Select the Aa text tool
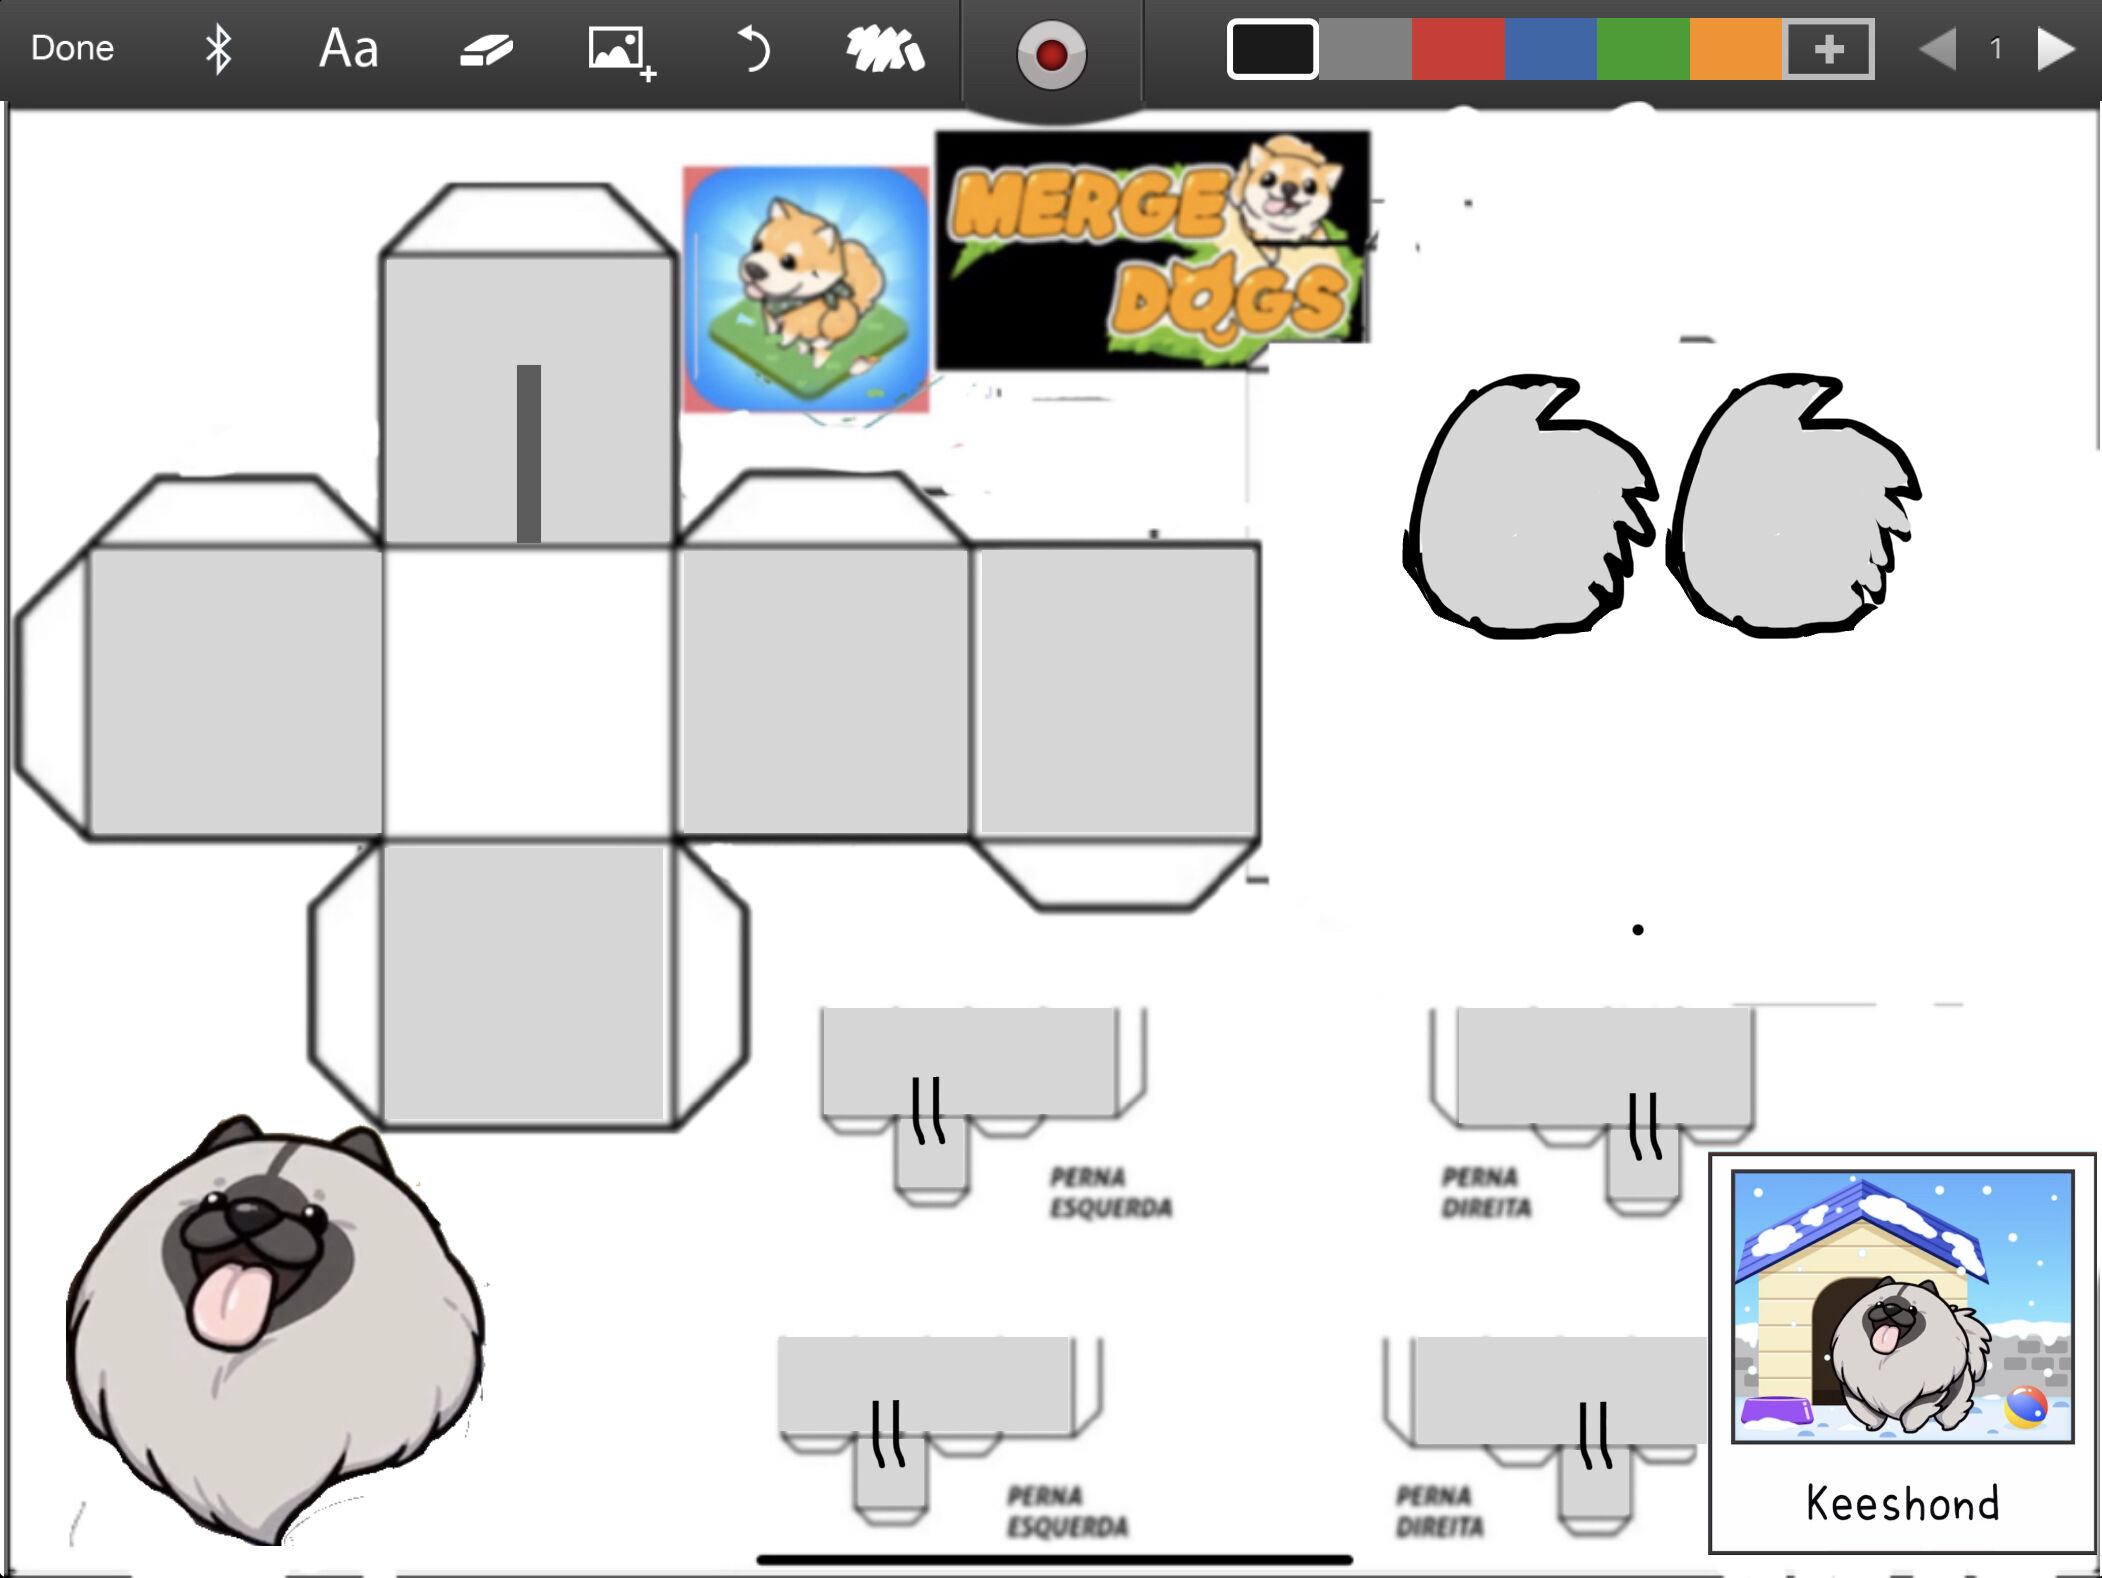The width and height of the screenshot is (2102, 1578). (348, 49)
